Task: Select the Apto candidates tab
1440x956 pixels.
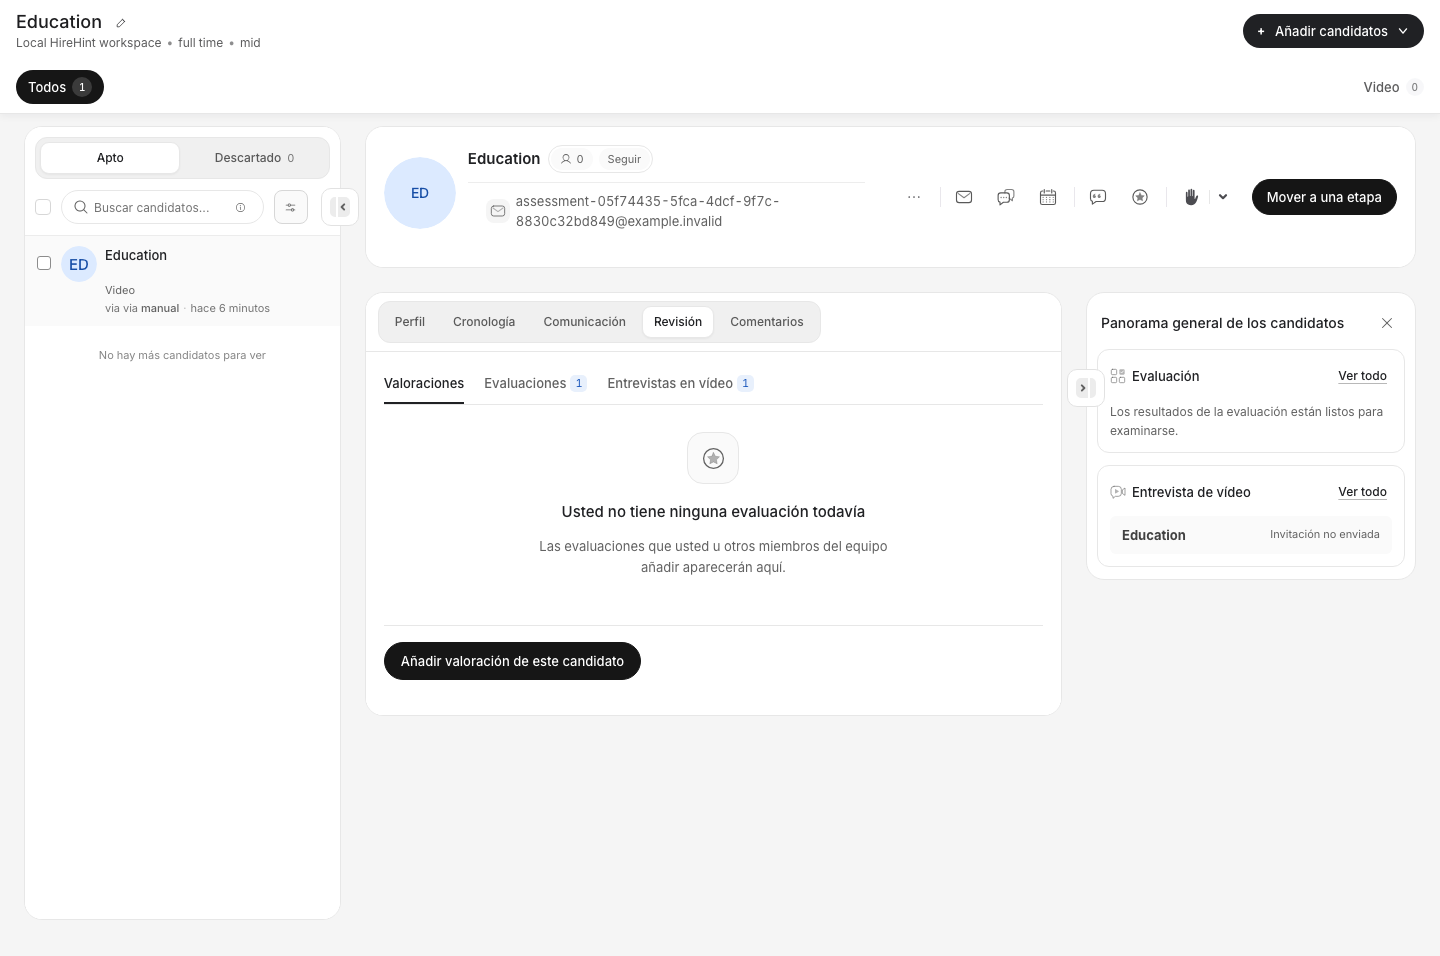Action: point(110,158)
